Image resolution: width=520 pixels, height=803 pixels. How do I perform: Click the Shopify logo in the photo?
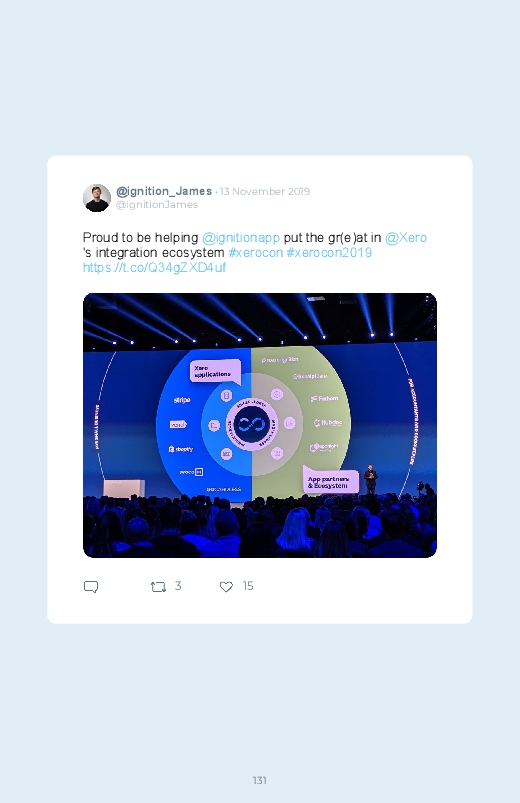(x=180, y=449)
